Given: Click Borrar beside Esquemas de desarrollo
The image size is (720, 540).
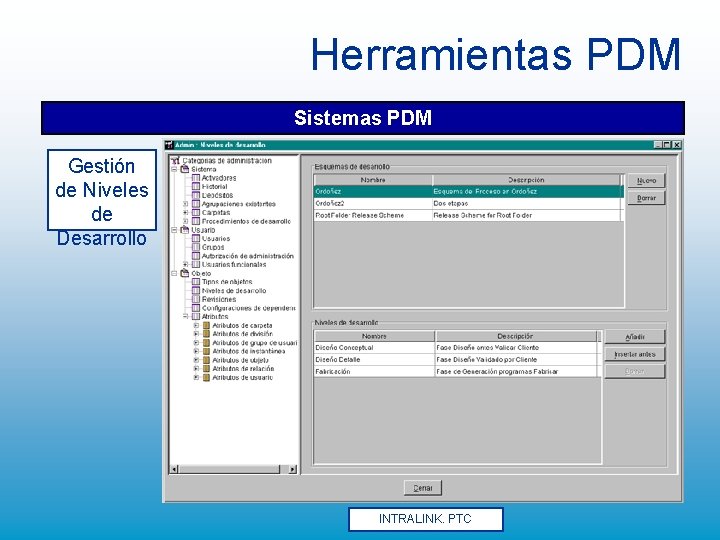Looking at the screenshot, I should tap(646, 198).
